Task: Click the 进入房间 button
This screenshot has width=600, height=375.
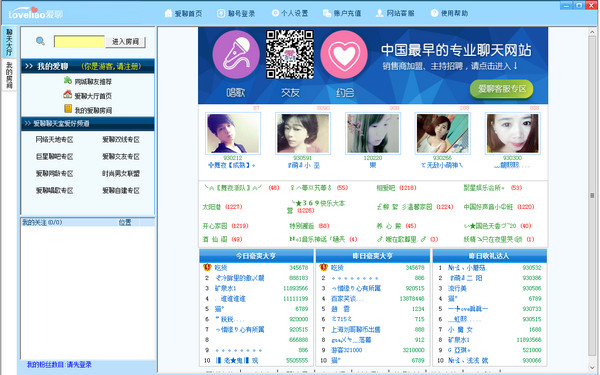Action: coord(125,41)
